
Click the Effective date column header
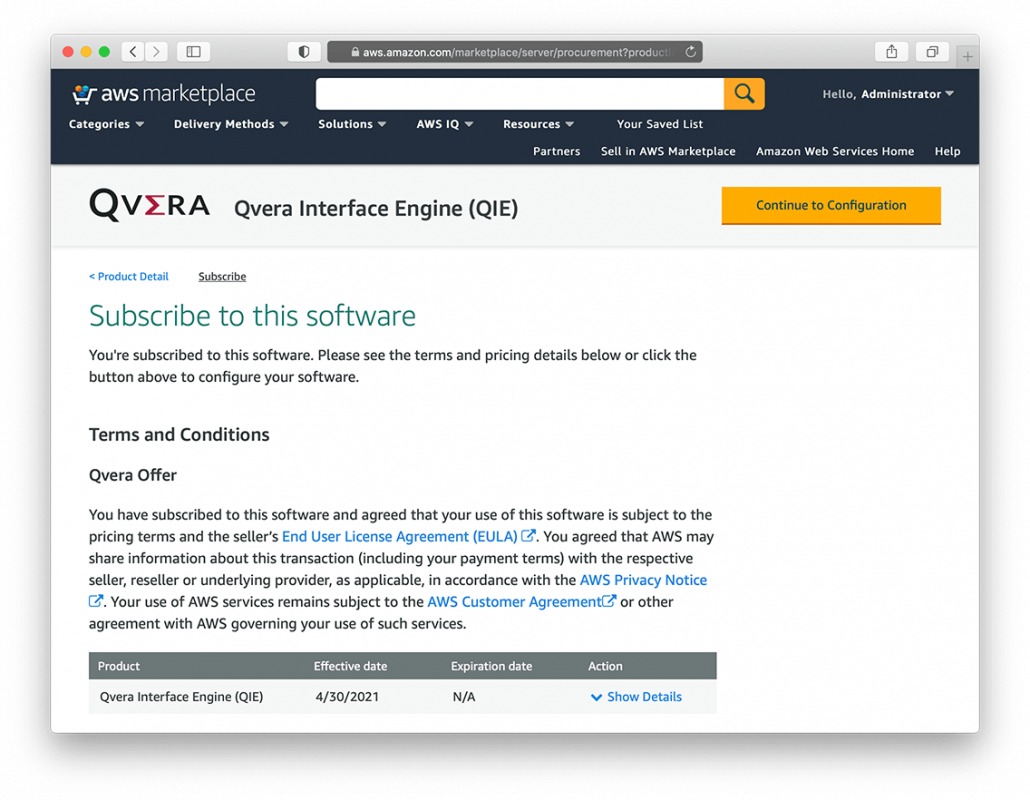point(350,666)
